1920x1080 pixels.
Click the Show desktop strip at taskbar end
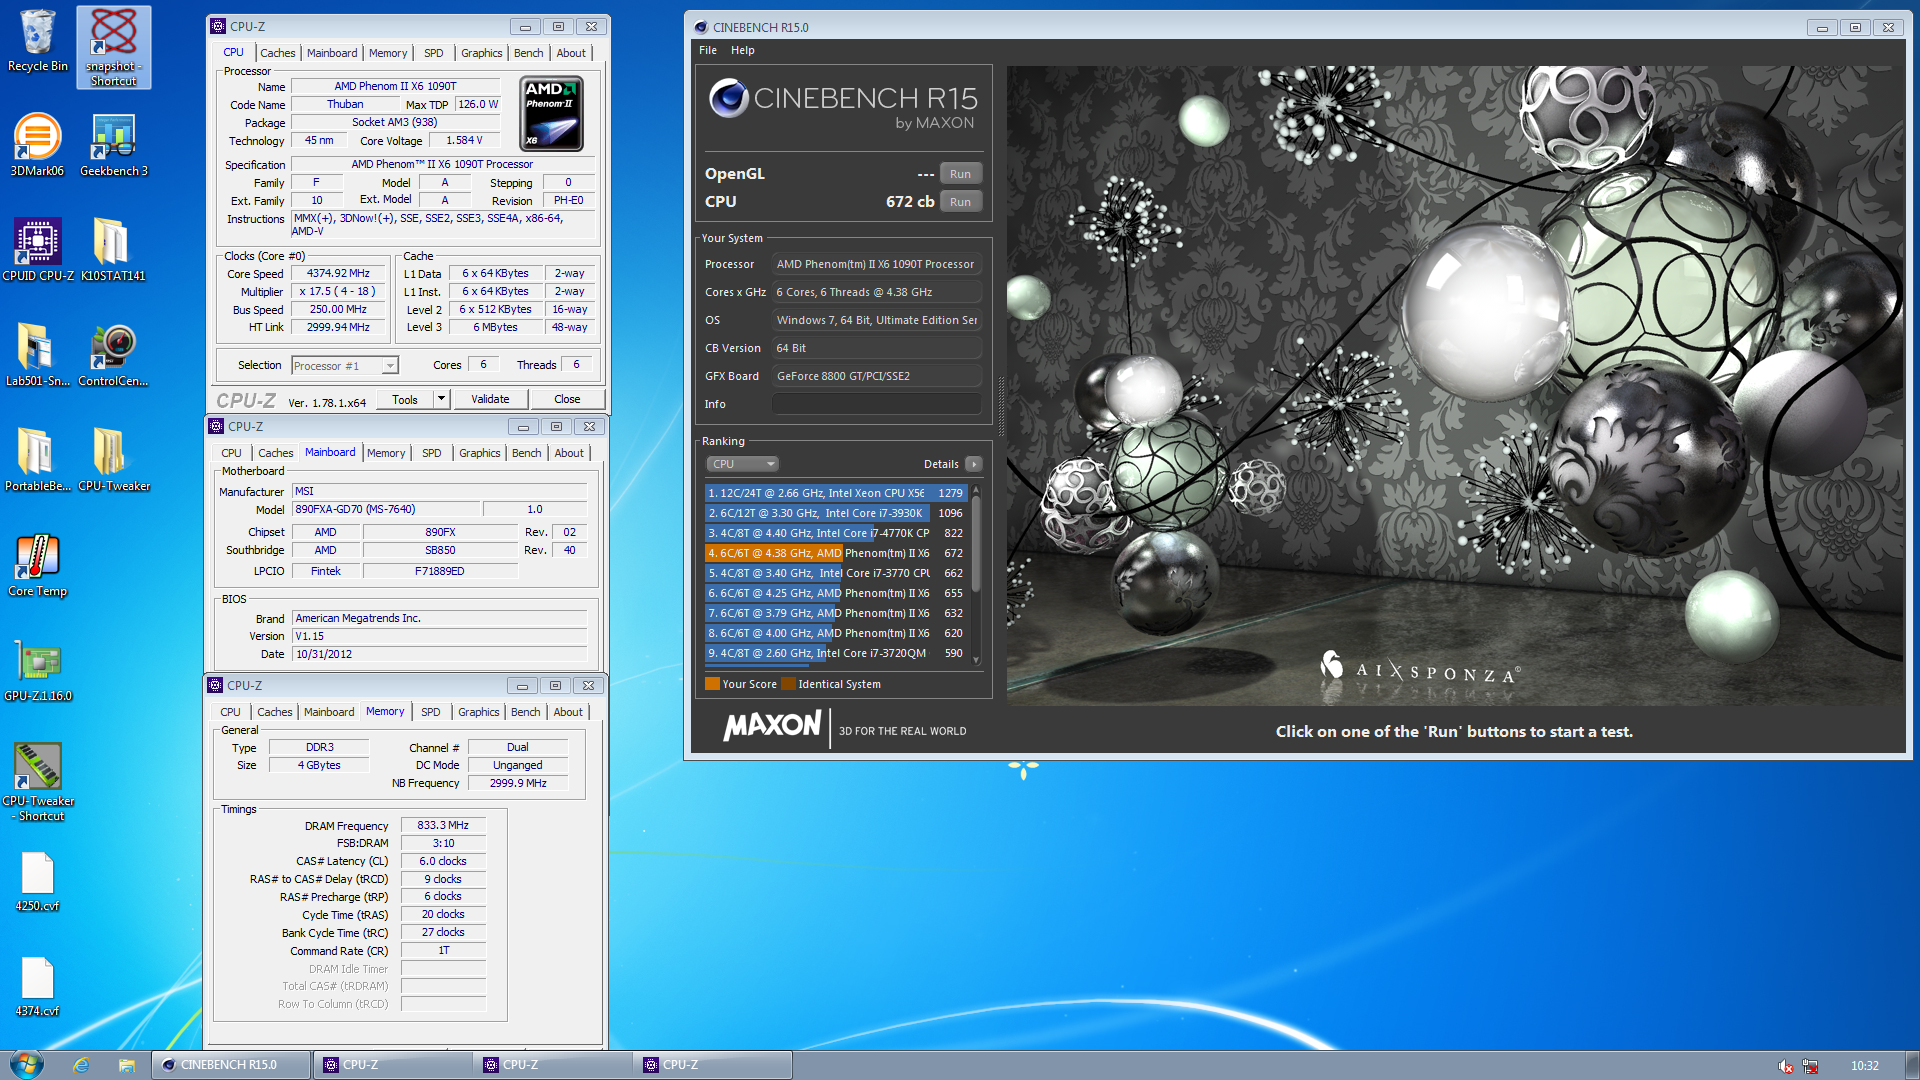[x=1912, y=1065]
